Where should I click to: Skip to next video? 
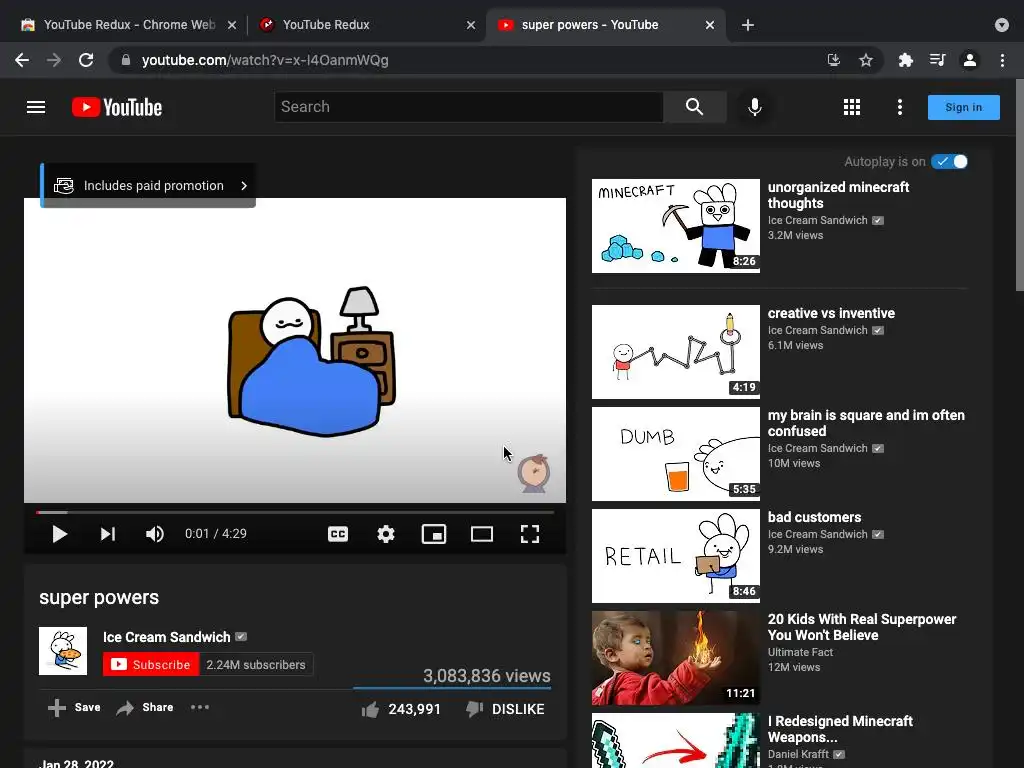(x=108, y=534)
